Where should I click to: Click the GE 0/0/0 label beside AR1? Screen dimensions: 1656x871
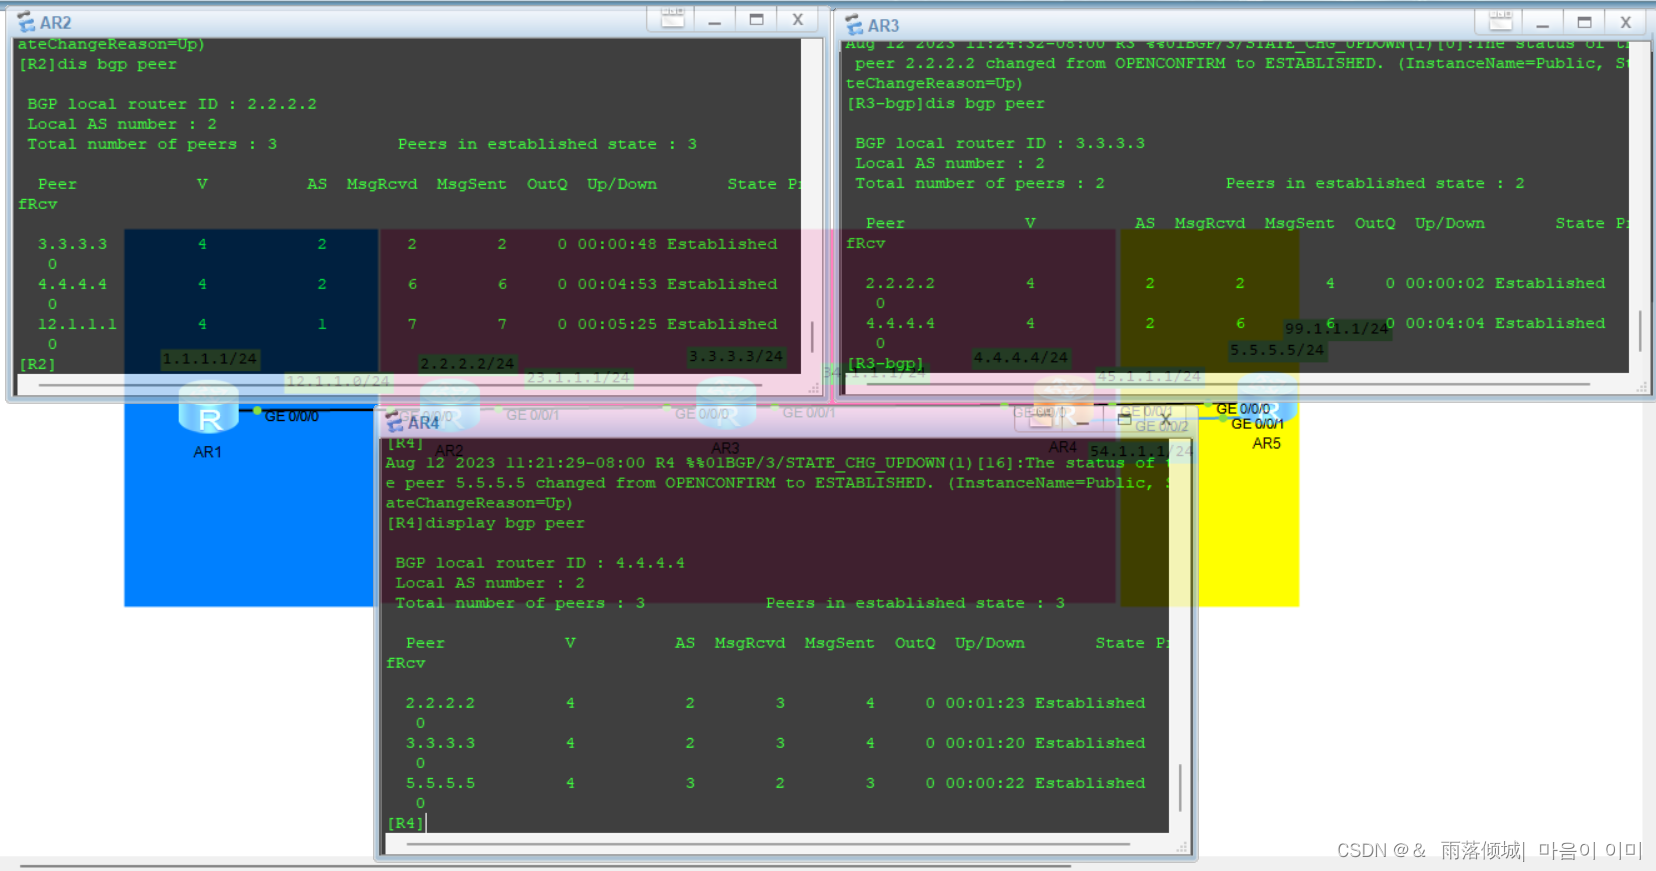pyautogui.click(x=292, y=416)
